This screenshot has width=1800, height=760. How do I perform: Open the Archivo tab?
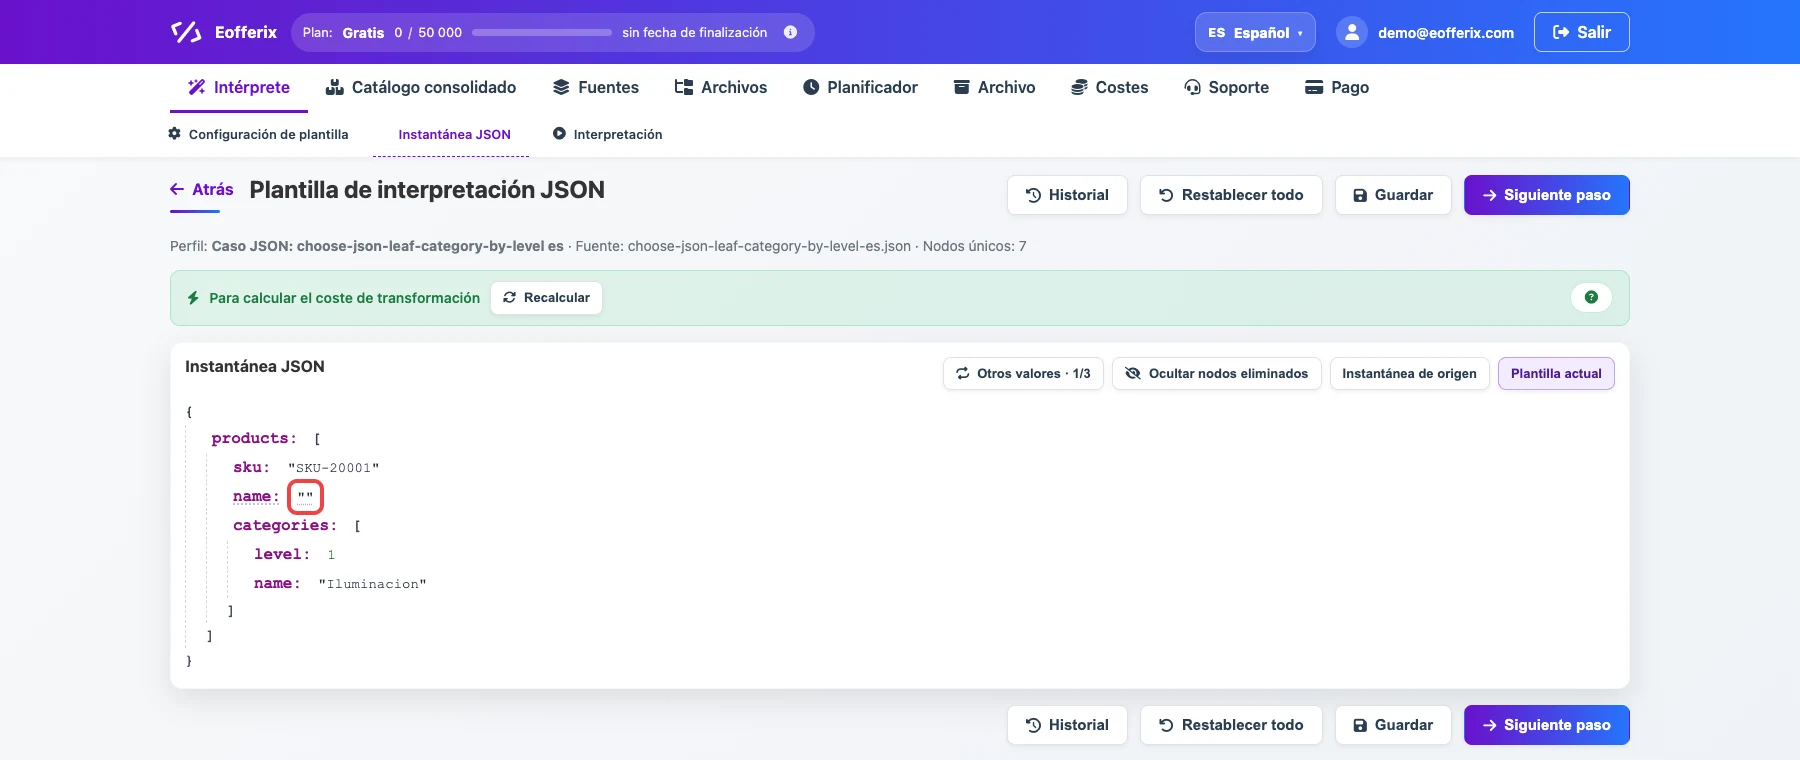click(x=994, y=87)
